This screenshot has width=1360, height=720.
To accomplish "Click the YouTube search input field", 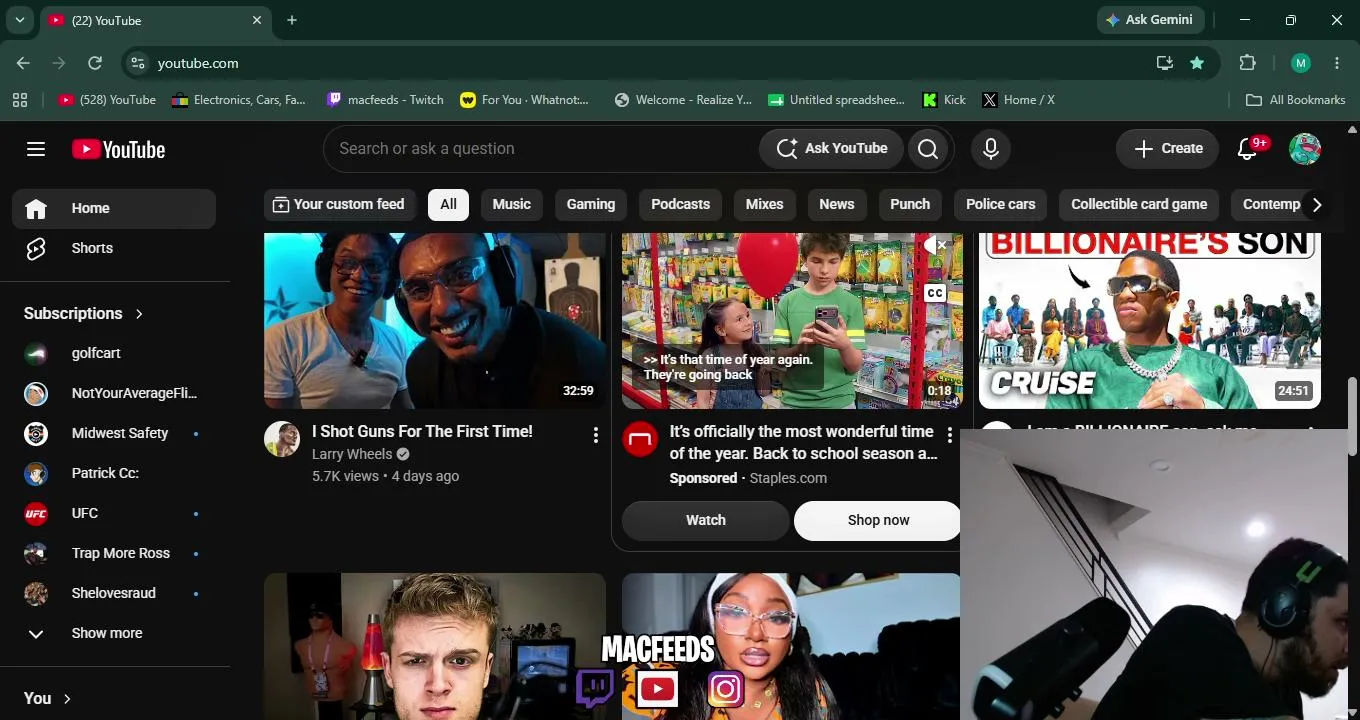I will click(x=540, y=149).
